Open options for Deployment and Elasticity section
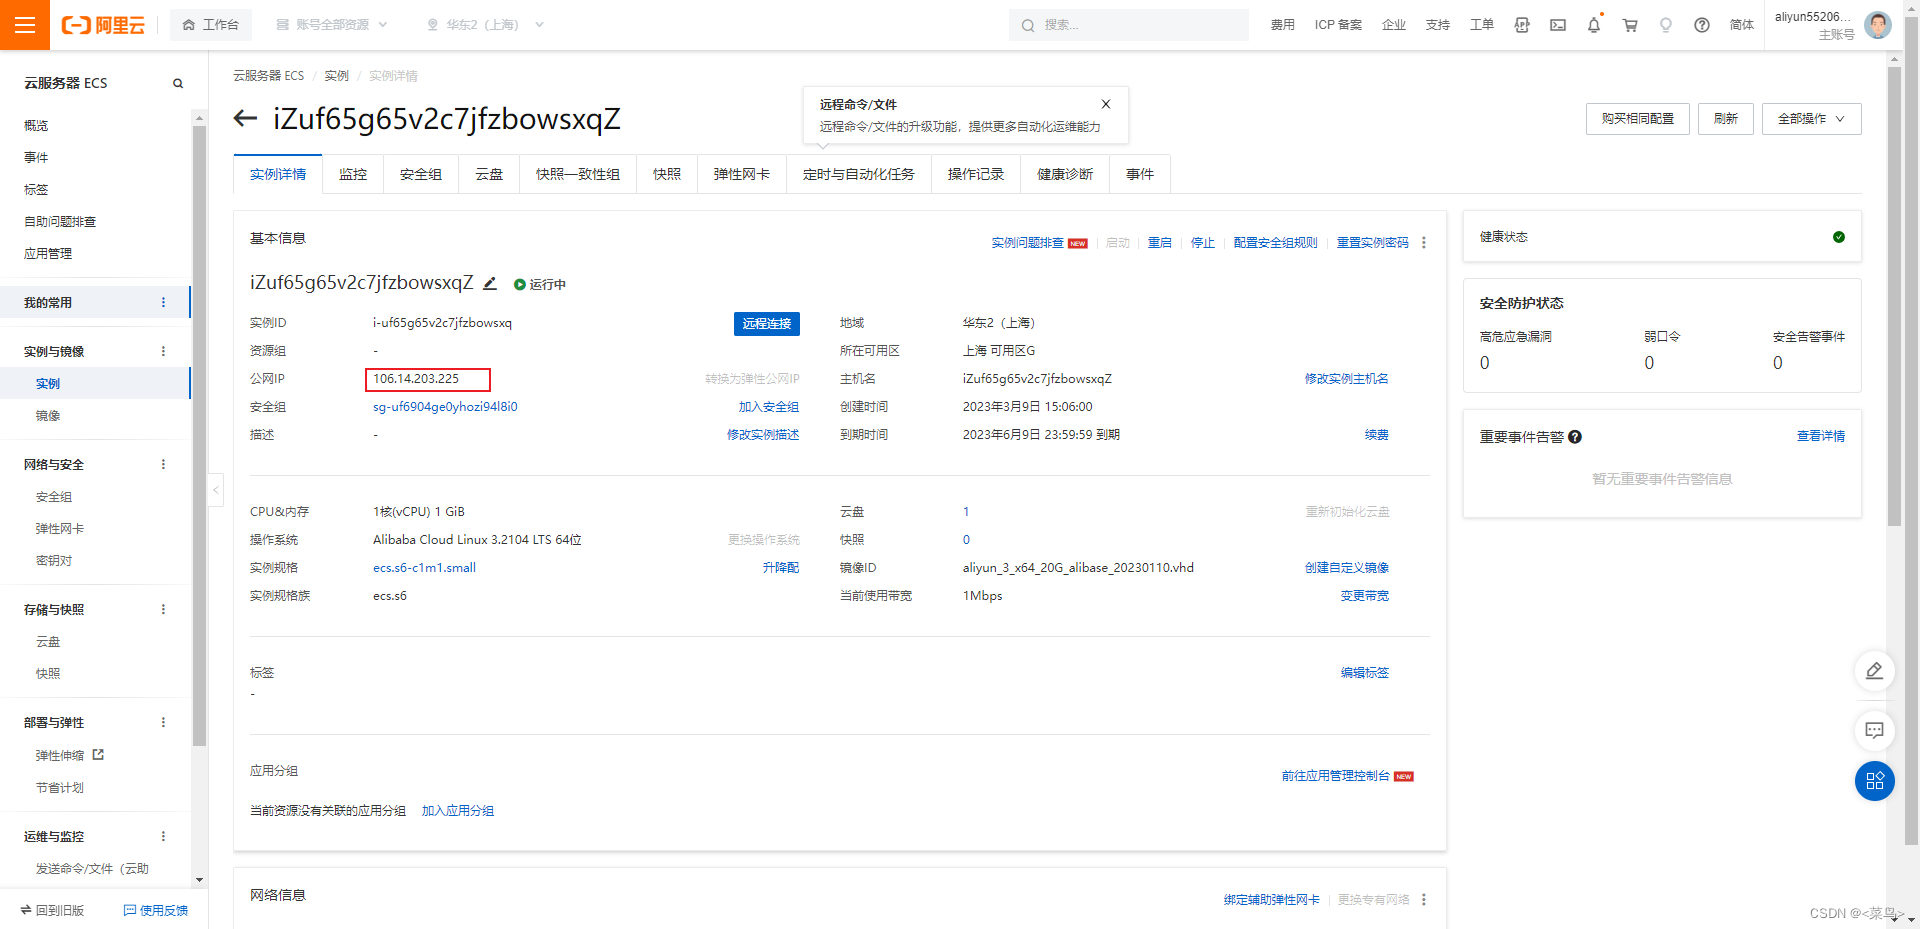The width and height of the screenshot is (1920, 929). coord(164,722)
